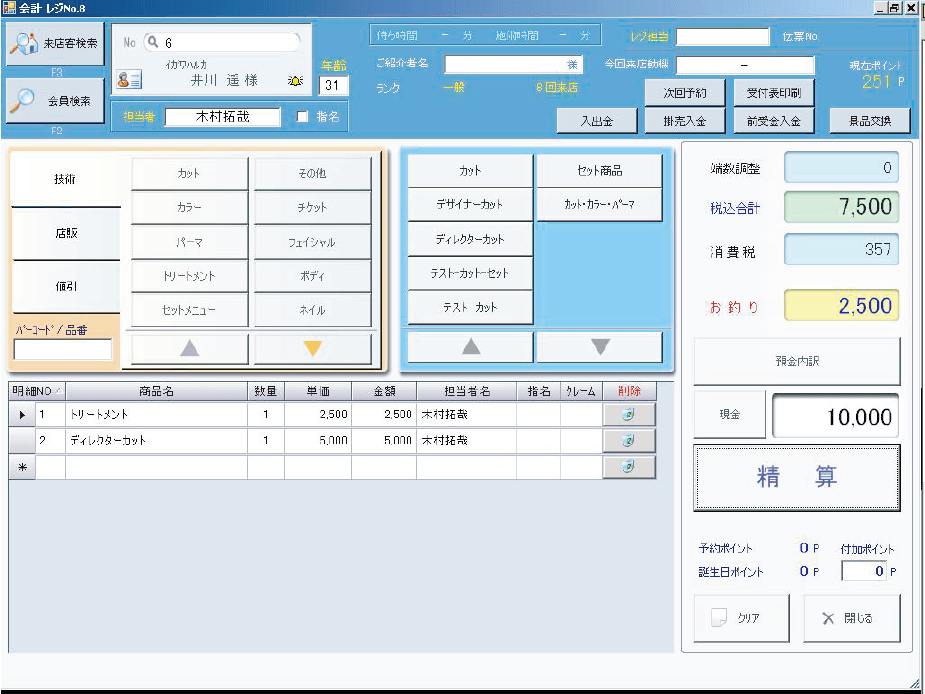Click the delete icon on the empty new row
Screen dimensions: 925x694
pos(629,467)
